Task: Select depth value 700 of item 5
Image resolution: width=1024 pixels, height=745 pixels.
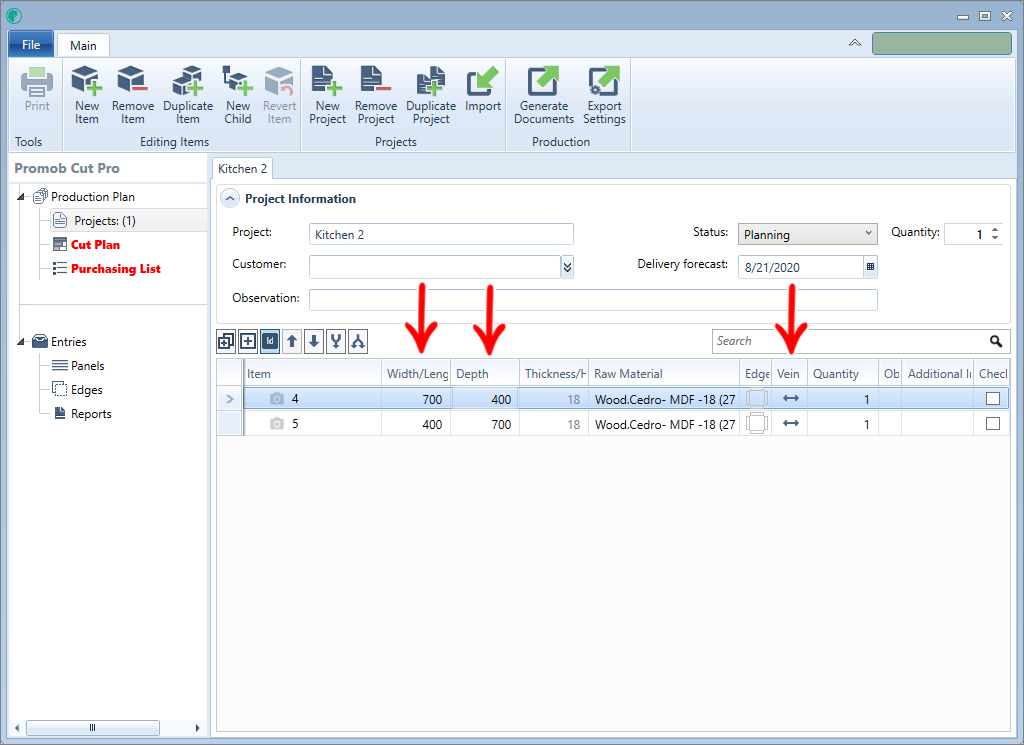Action: [x=501, y=424]
